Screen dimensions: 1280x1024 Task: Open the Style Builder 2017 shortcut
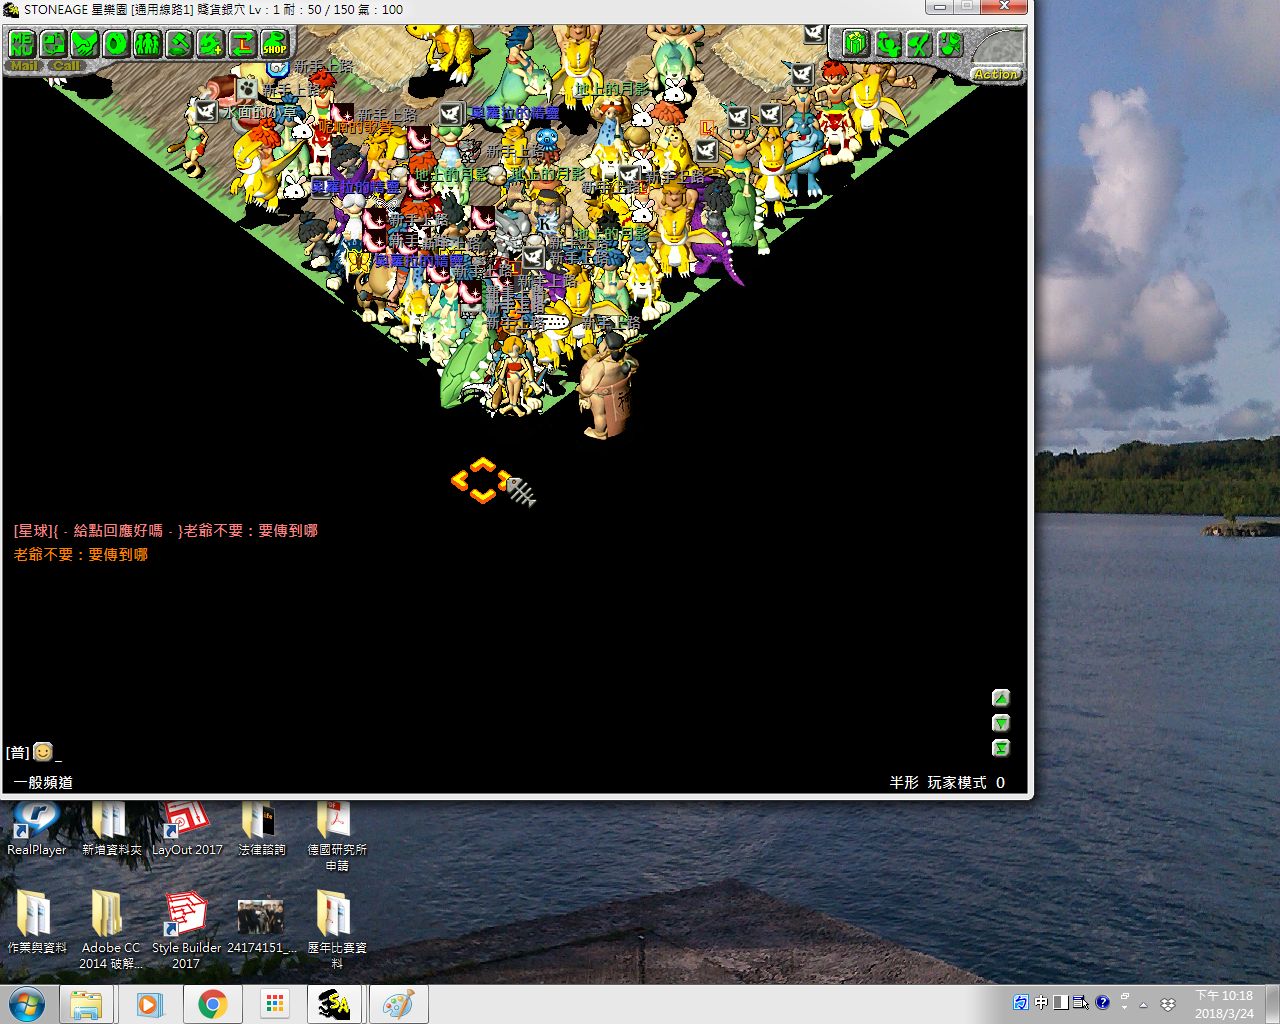(186, 930)
